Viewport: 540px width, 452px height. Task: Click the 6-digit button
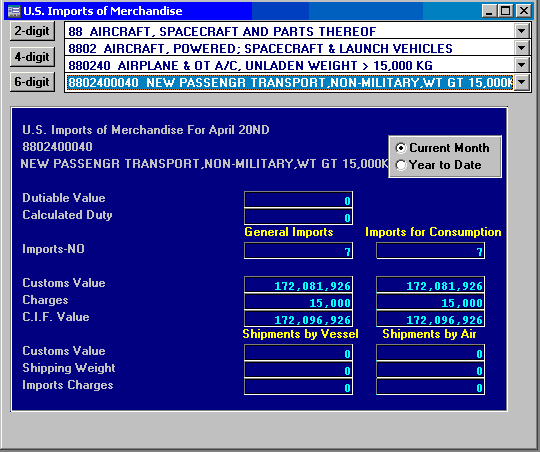tap(32, 82)
